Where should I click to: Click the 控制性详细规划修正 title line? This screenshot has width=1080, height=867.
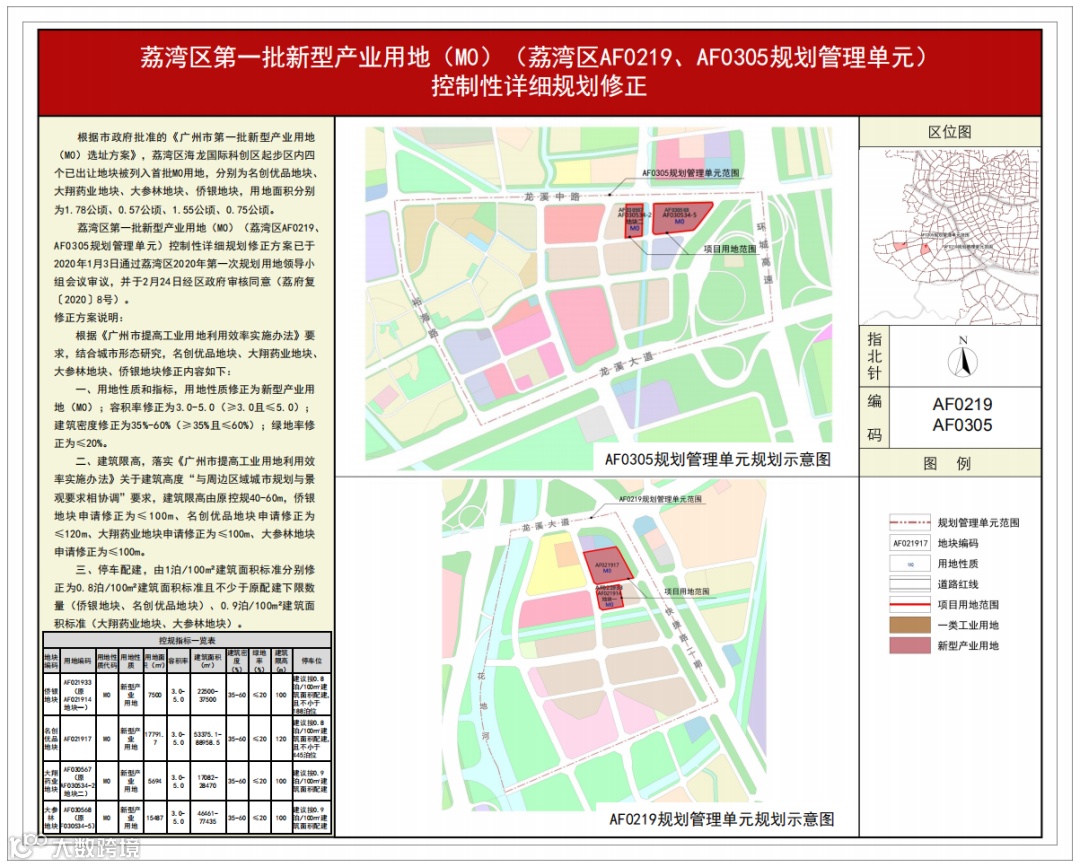[539, 86]
